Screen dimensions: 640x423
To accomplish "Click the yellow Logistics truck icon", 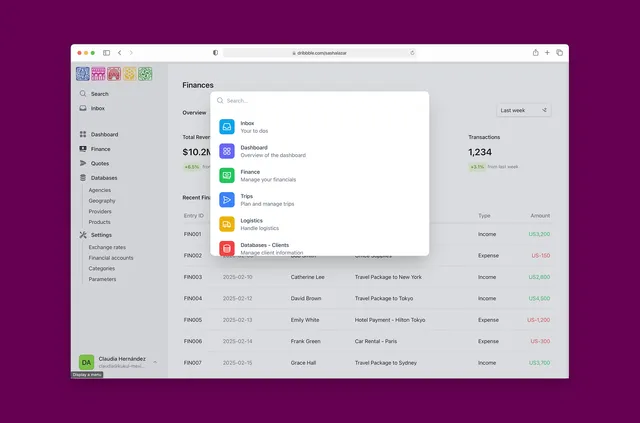I will pos(227,224).
